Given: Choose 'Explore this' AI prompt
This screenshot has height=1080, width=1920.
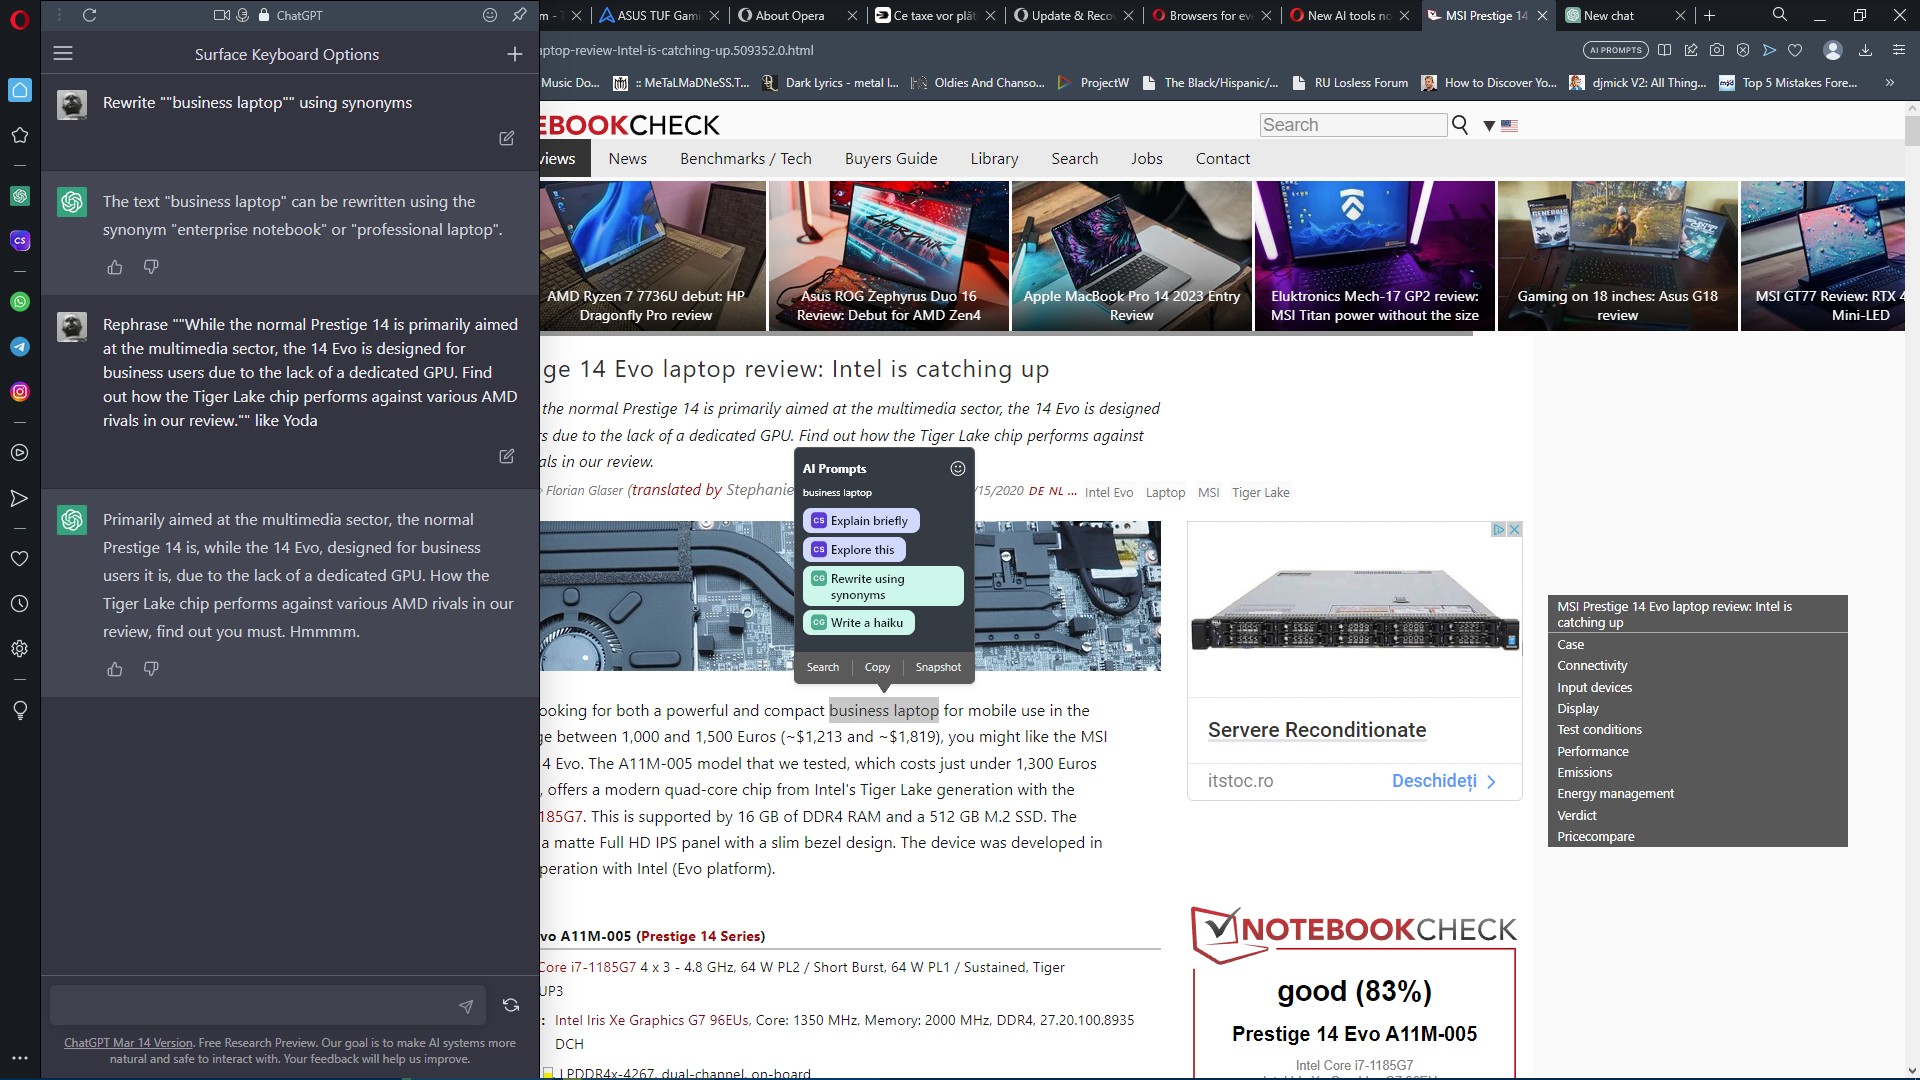Looking at the screenshot, I should [x=854, y=550].
